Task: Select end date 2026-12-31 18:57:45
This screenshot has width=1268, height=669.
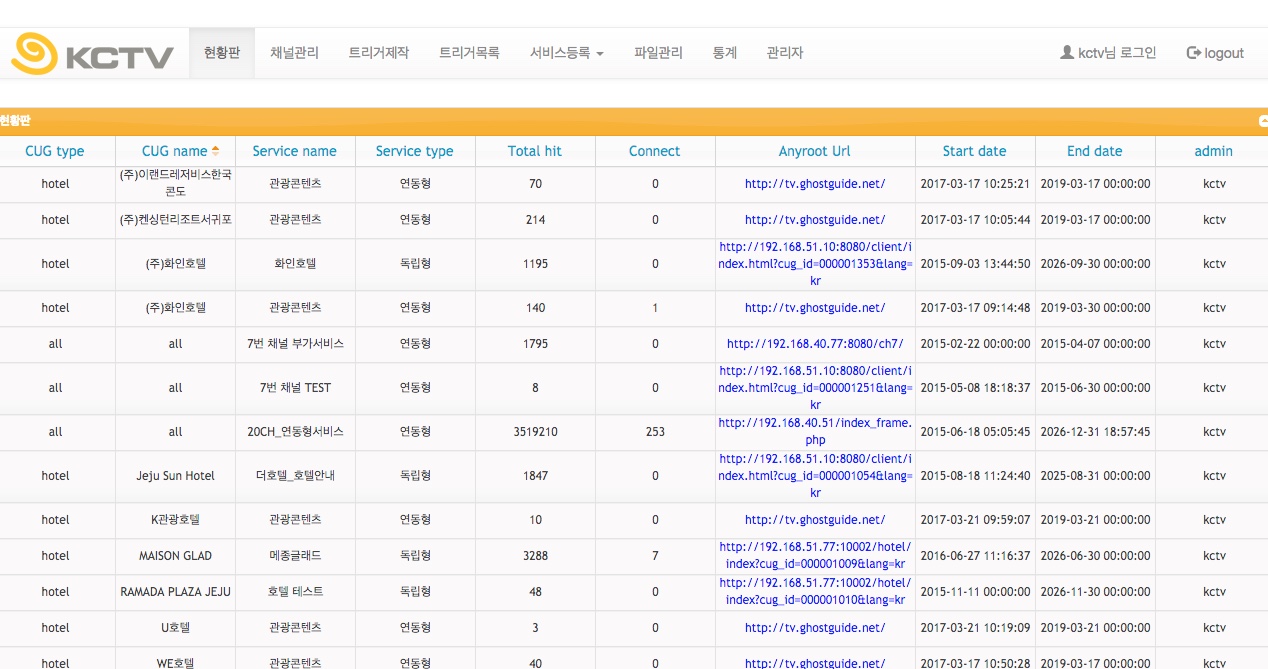Action: click(1095, 432)
